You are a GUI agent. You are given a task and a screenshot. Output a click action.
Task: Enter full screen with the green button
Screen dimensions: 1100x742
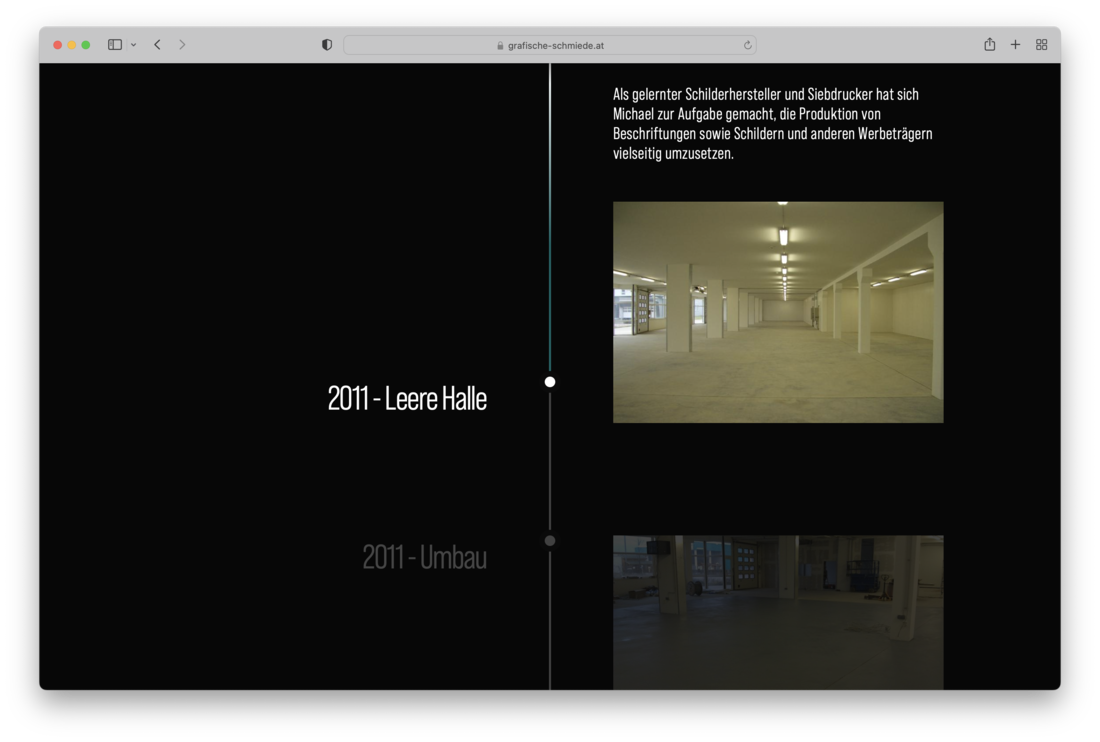coord(86,45)
